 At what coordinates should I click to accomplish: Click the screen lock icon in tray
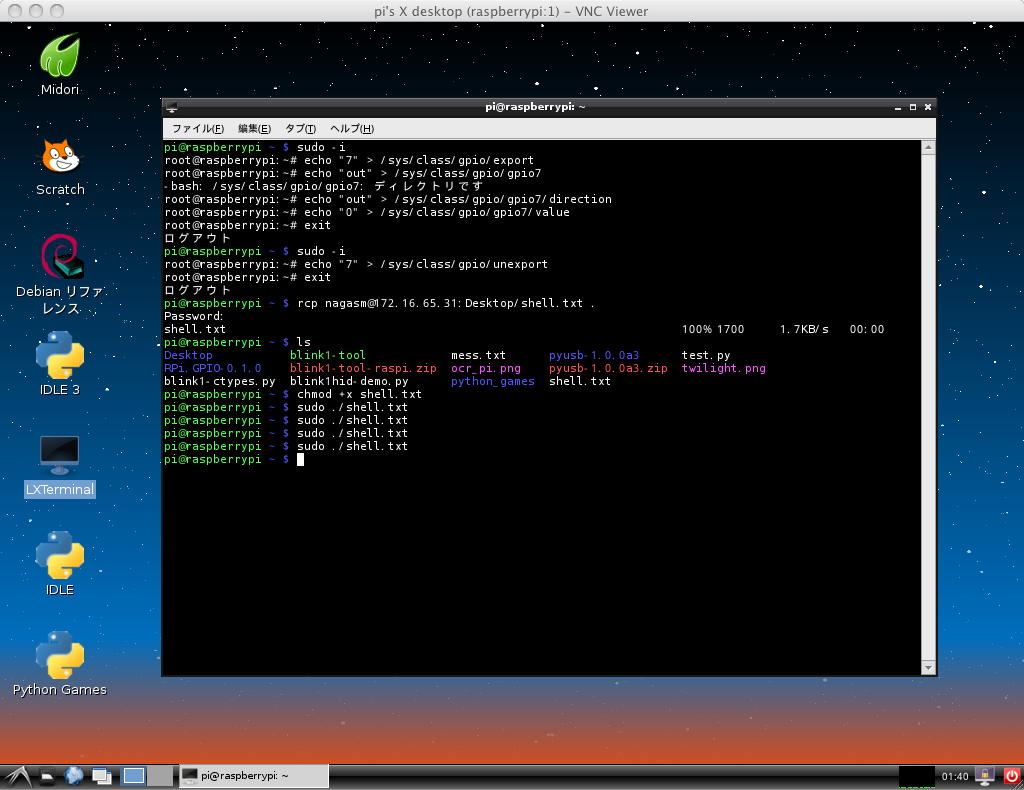[x=985, y=776]
